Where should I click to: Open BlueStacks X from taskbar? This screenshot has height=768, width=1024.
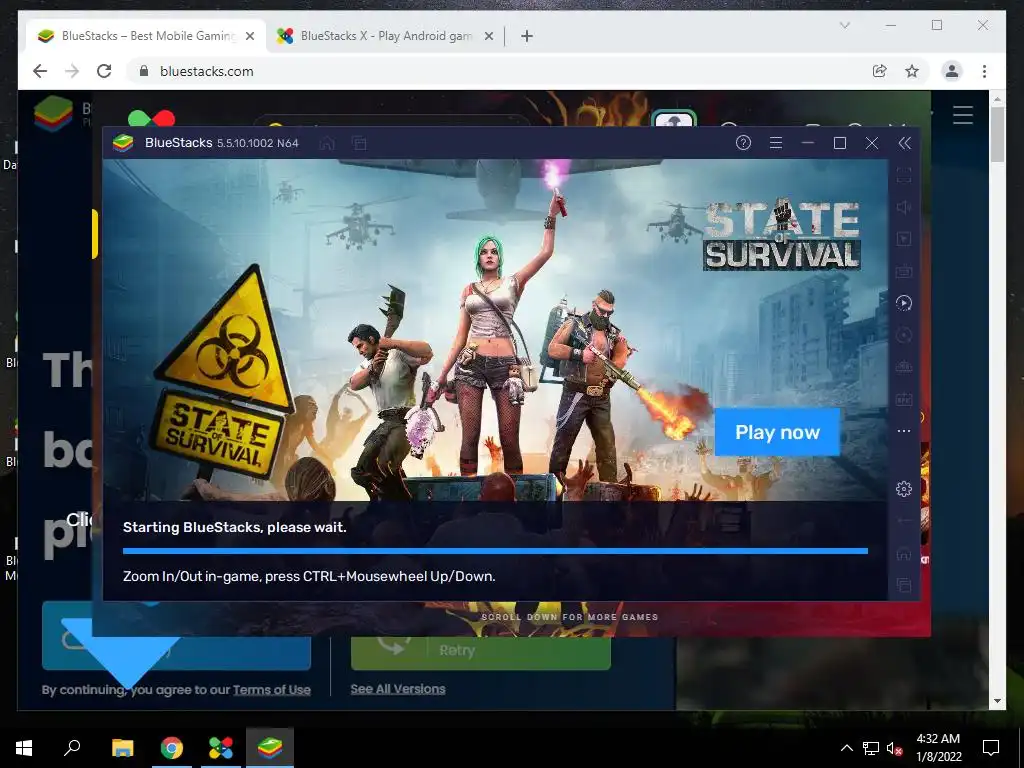(221, 748)
